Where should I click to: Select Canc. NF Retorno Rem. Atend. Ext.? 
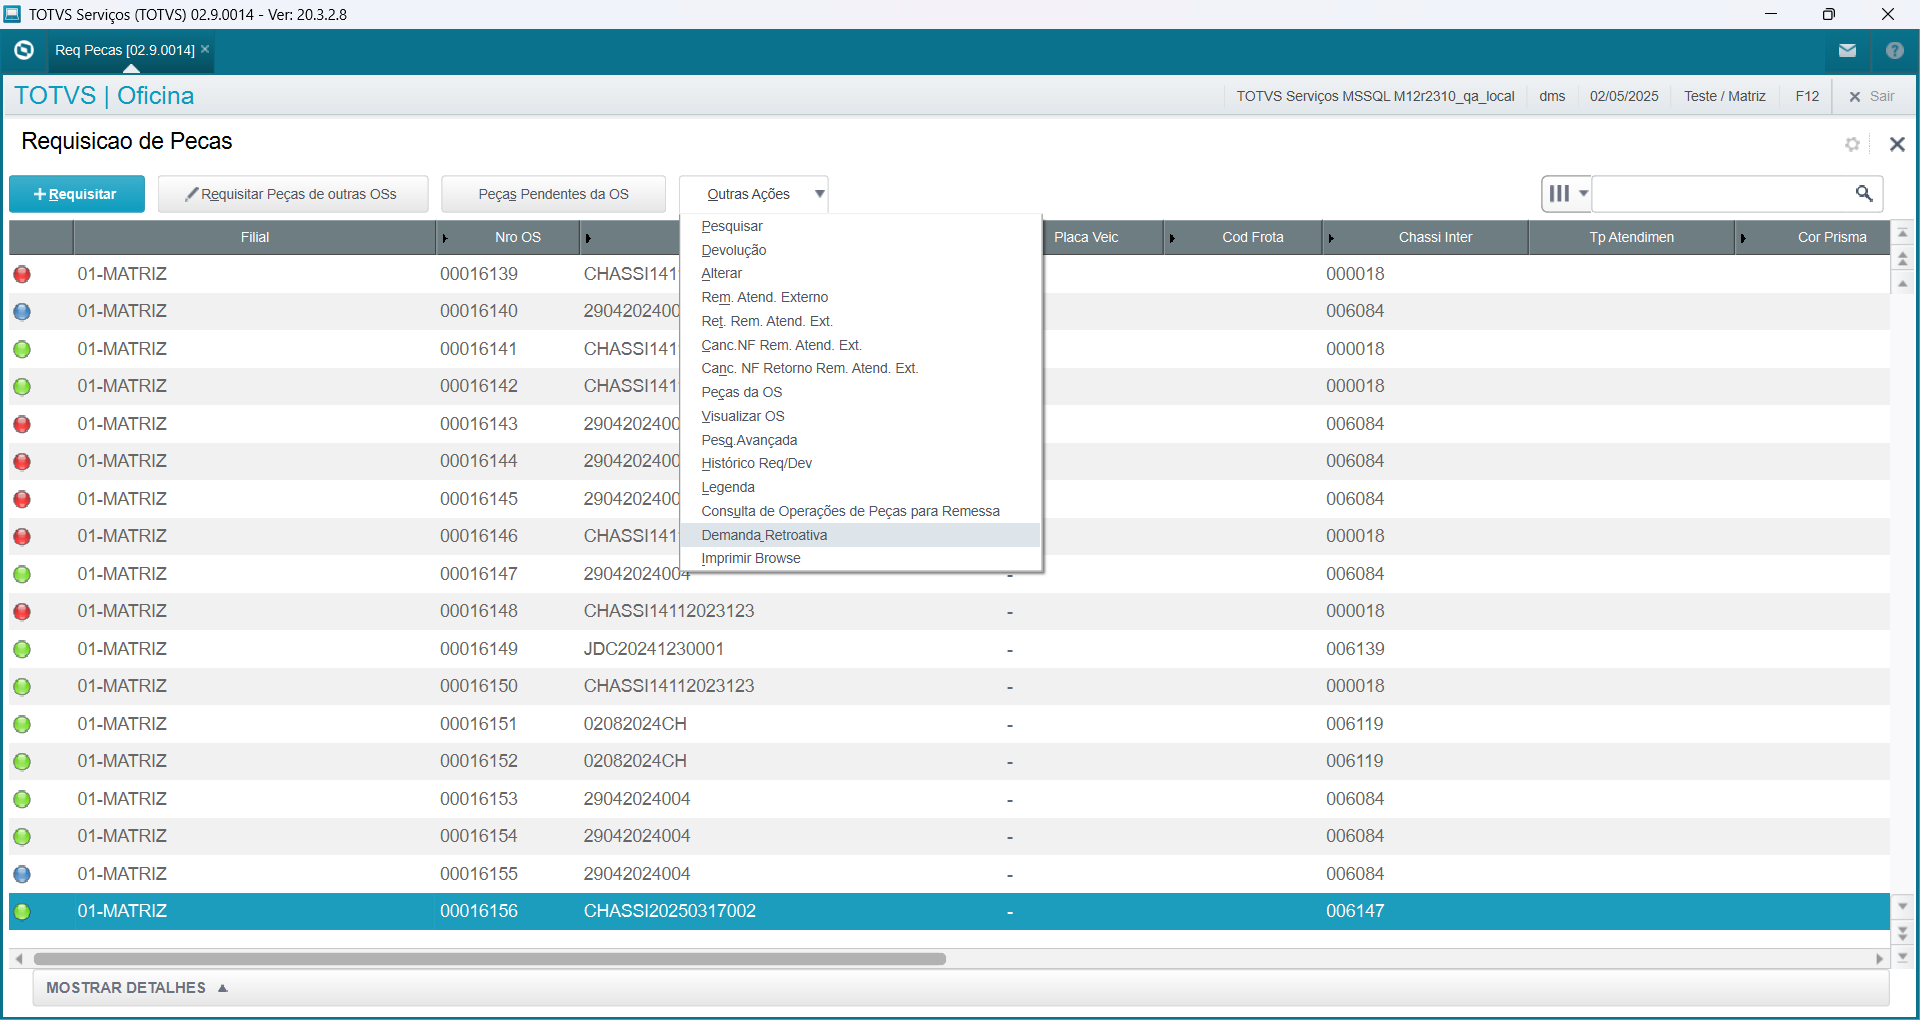(860, 369)
